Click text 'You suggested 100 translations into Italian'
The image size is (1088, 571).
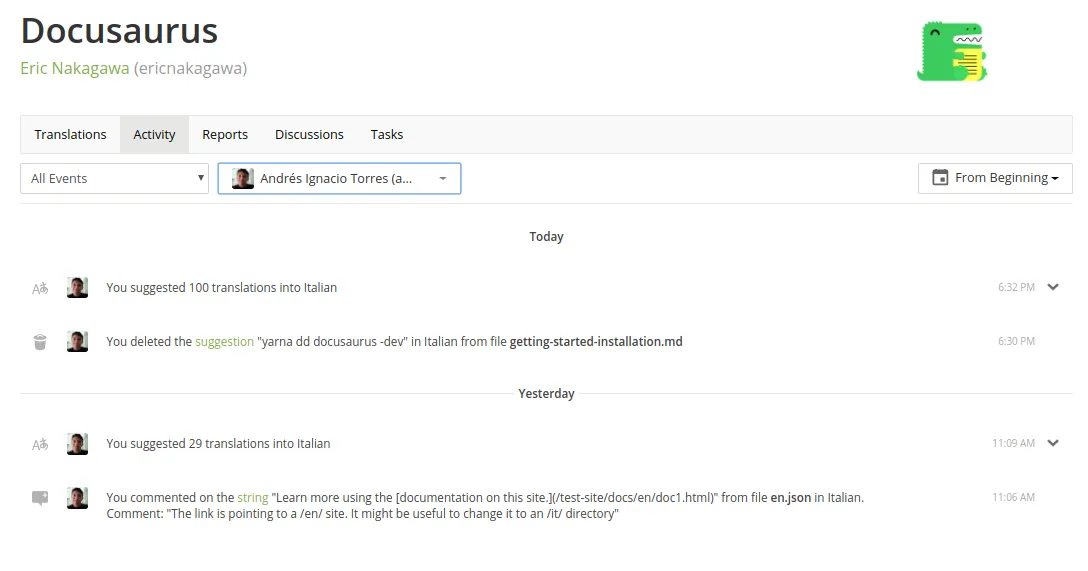coord(221,287)
